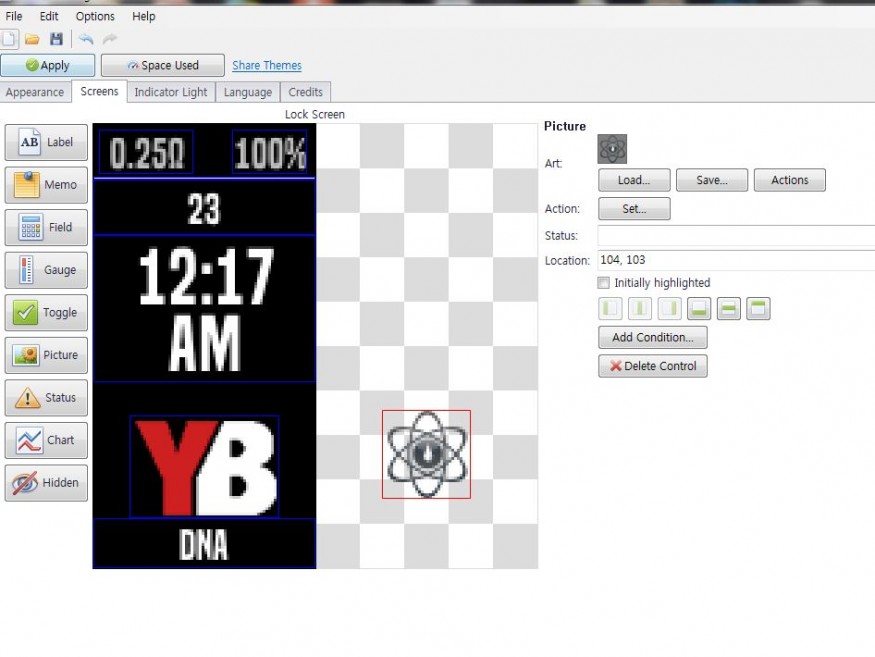Redo the last undone change
The height and width of the screenshot is (657, 875).
tap(110, 39)
